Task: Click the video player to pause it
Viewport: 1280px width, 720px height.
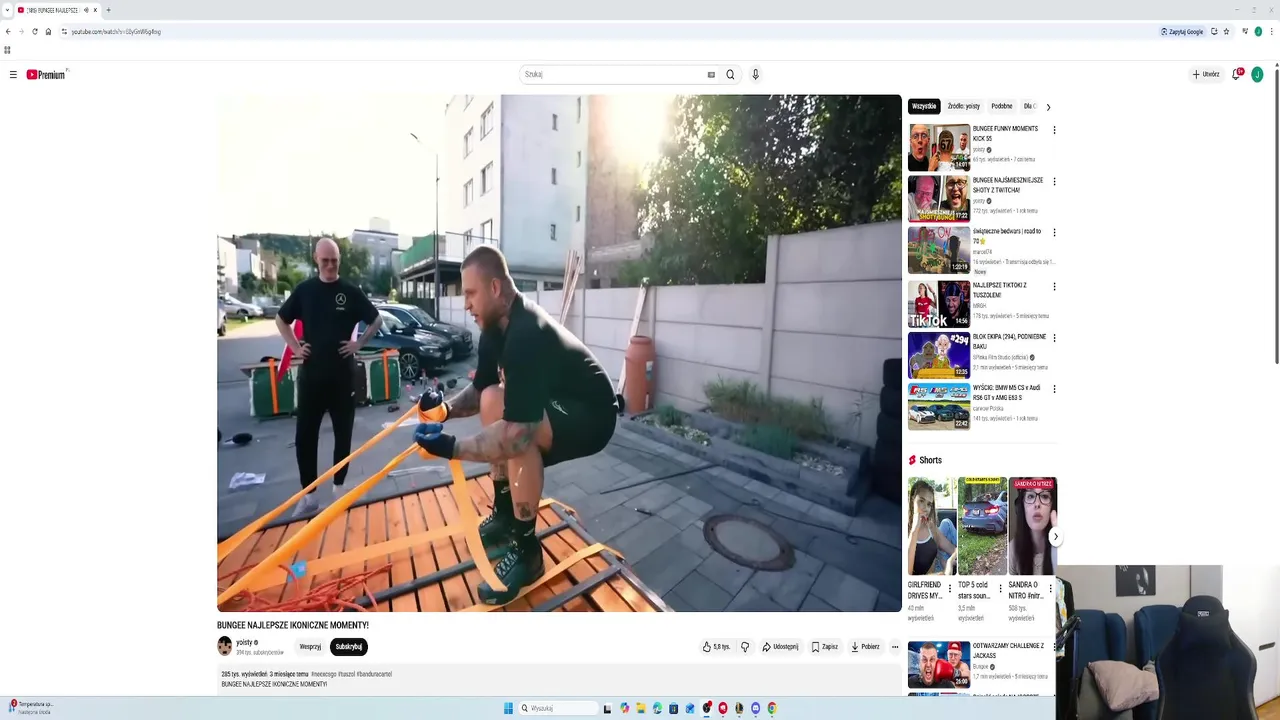Action: [x=559, y=353]
